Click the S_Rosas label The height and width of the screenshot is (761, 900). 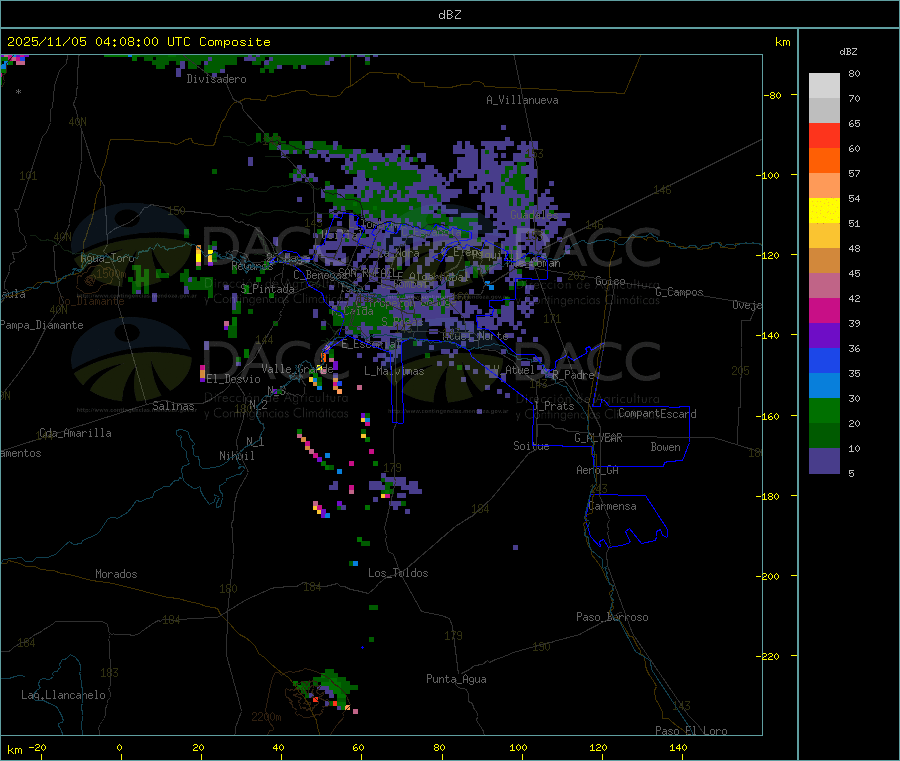click(402, 322)
